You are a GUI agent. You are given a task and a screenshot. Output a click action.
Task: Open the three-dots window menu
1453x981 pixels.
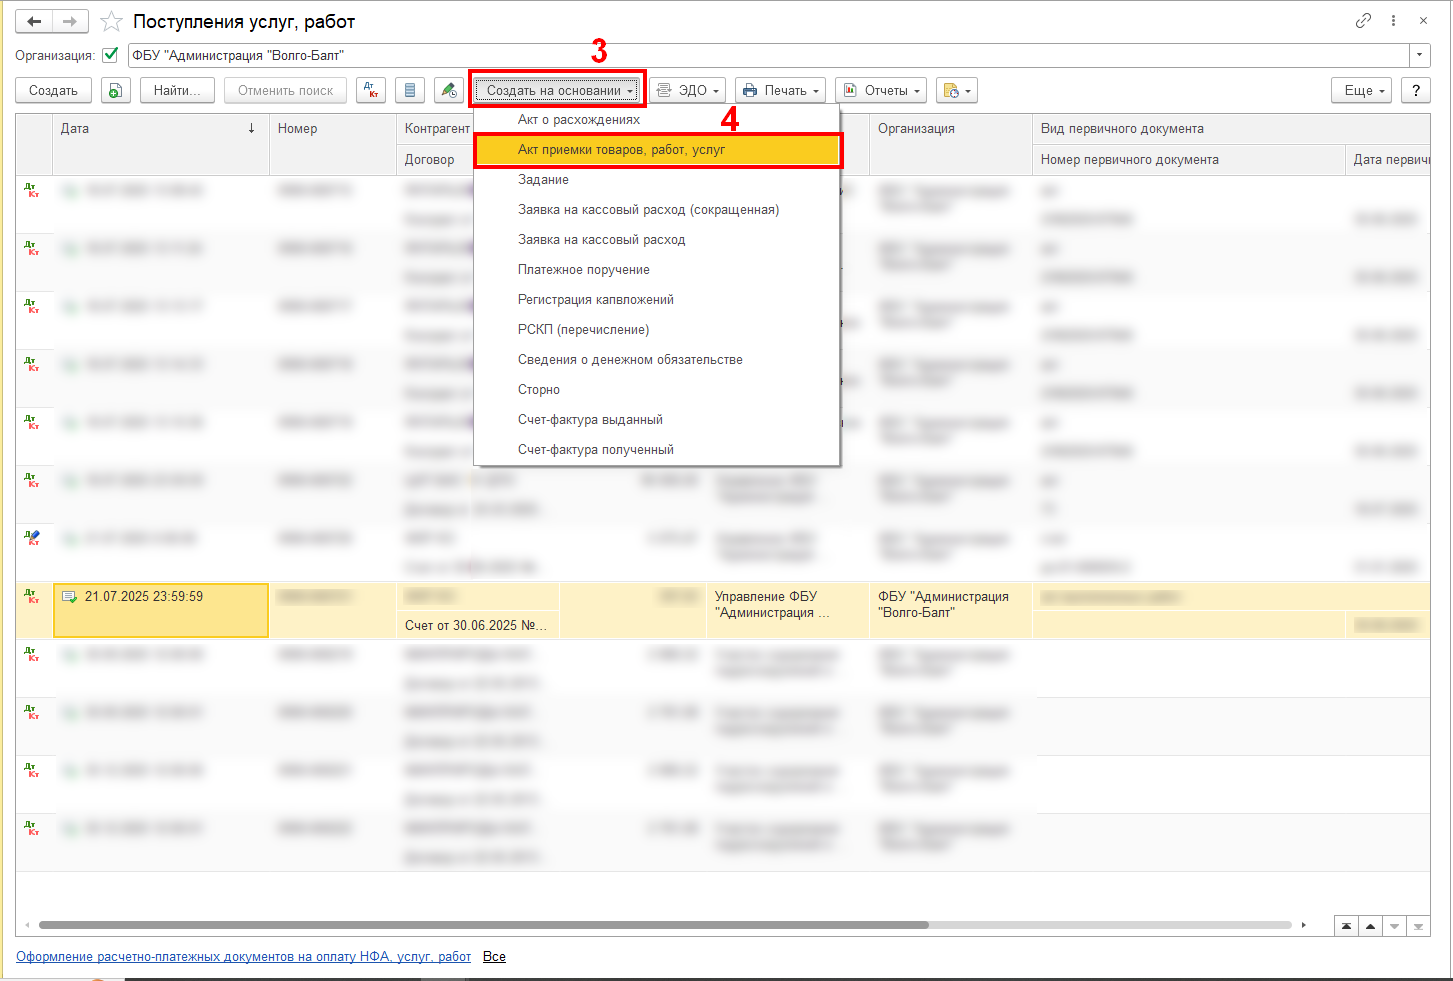1393,21
